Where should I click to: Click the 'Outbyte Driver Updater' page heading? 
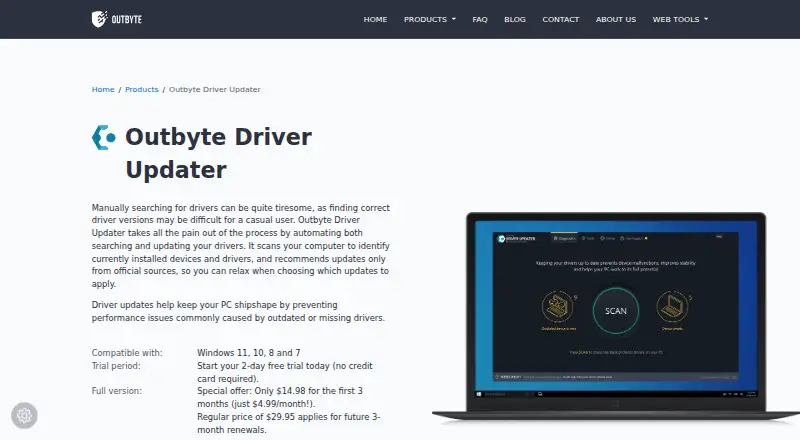click(218, 153)
